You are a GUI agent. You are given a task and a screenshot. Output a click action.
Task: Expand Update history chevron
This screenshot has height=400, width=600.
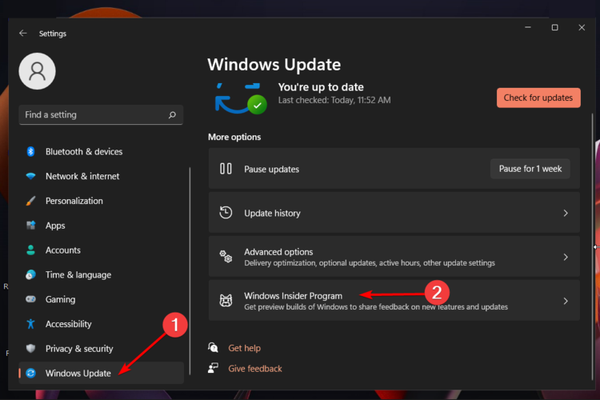click(x=565, y=213)
